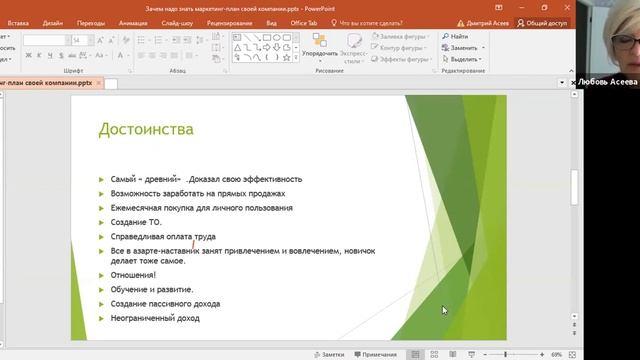Open the Office Tab ribbon tab

[x=304, y=23]
